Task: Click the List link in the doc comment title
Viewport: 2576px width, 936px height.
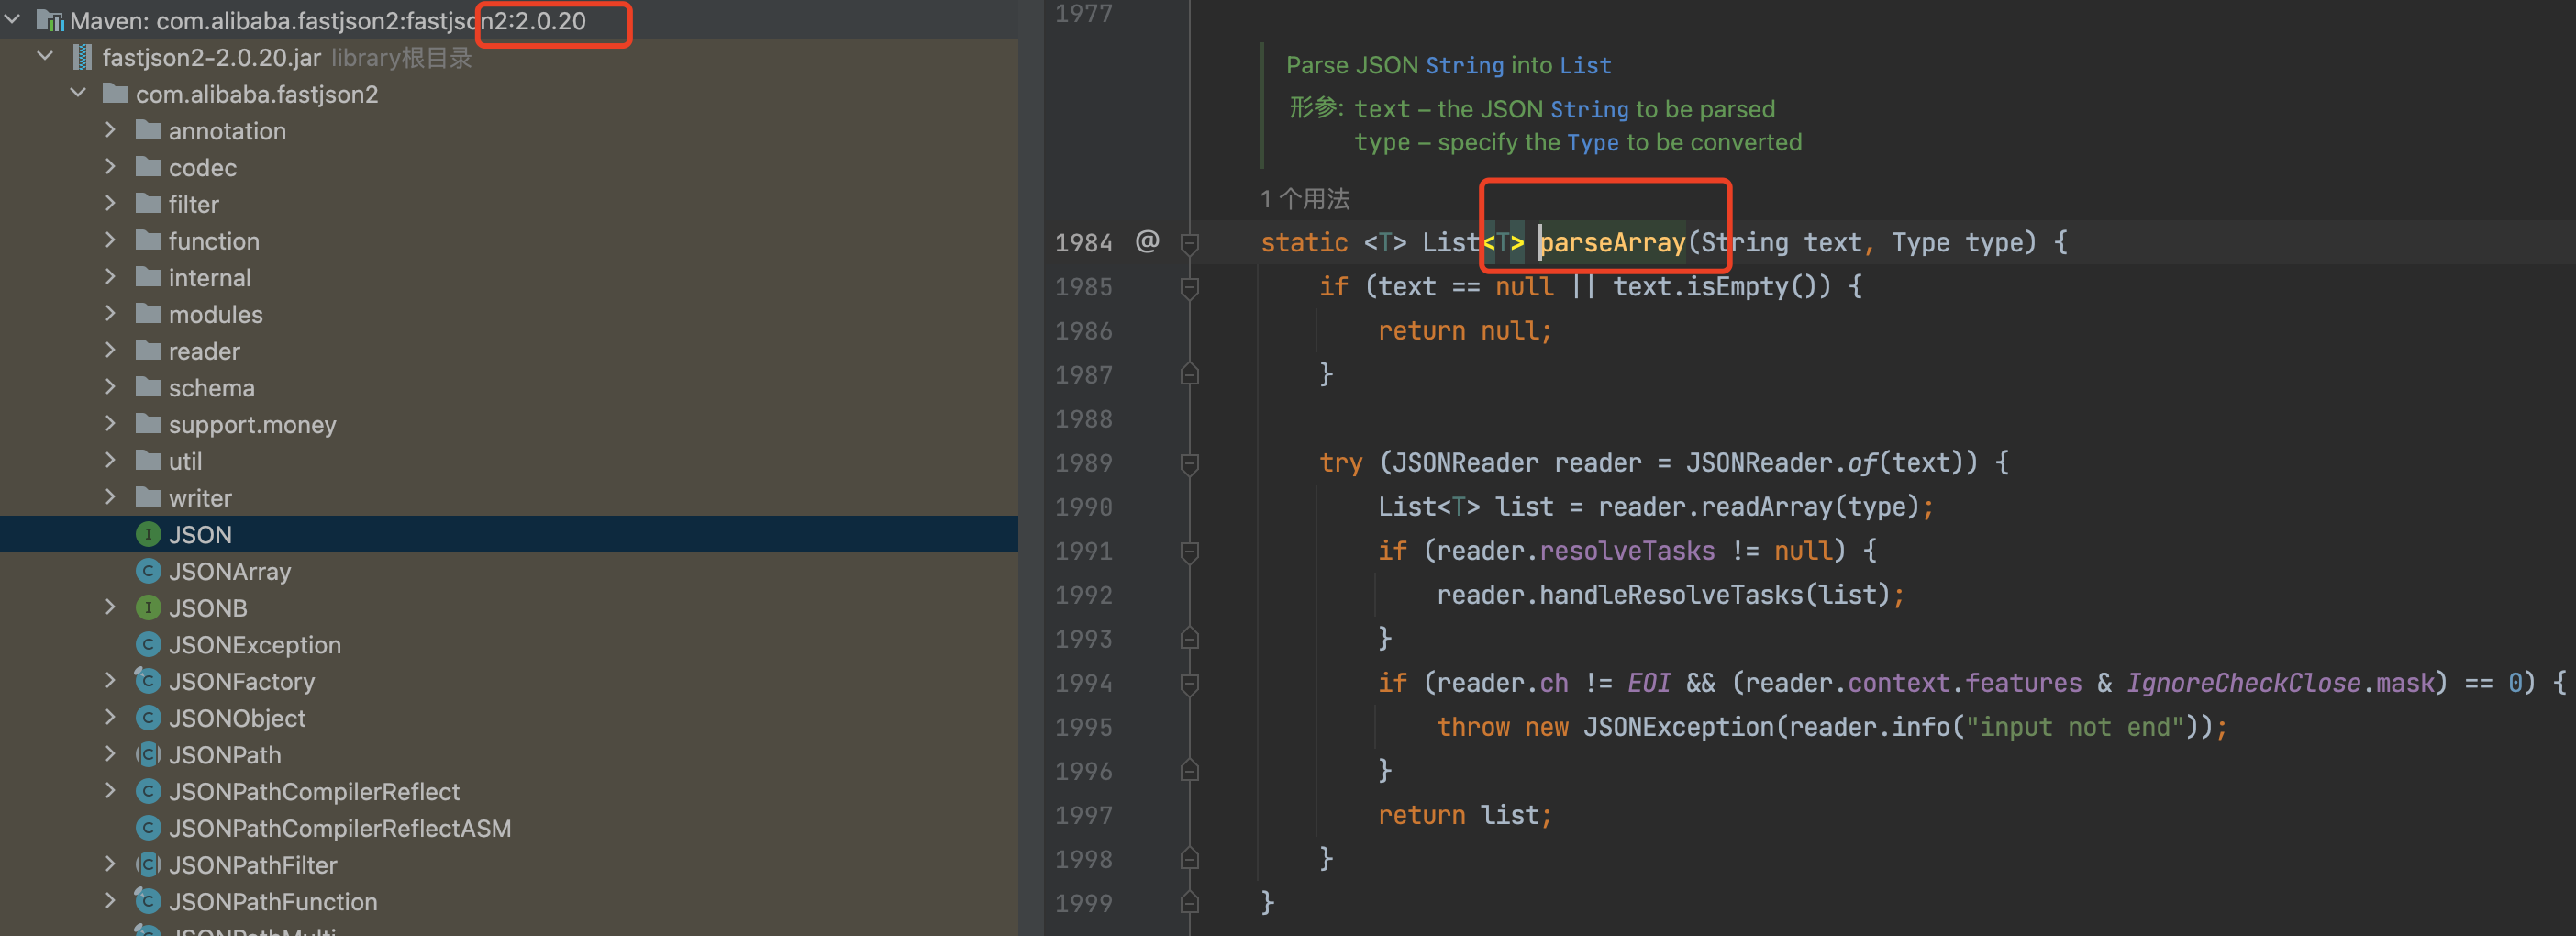Action: 1585,65
